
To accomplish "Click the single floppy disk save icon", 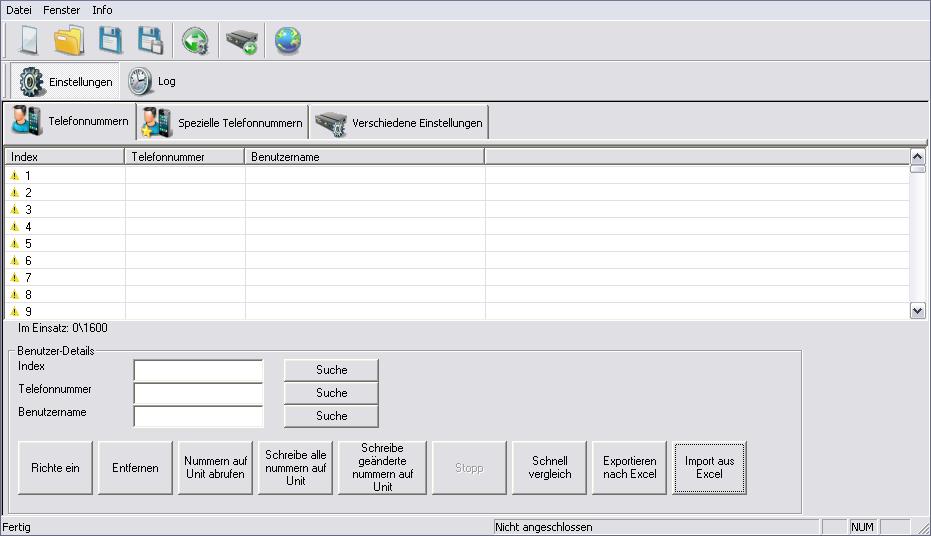I will (110, 41).
